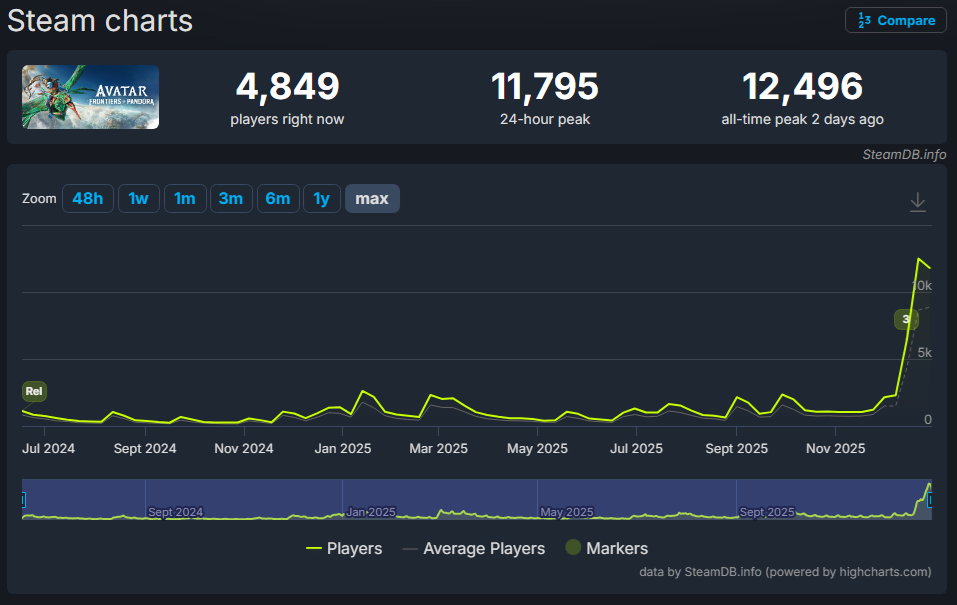Set chart zoom to 1m
The image size is (957, 605).
[185, 198]
